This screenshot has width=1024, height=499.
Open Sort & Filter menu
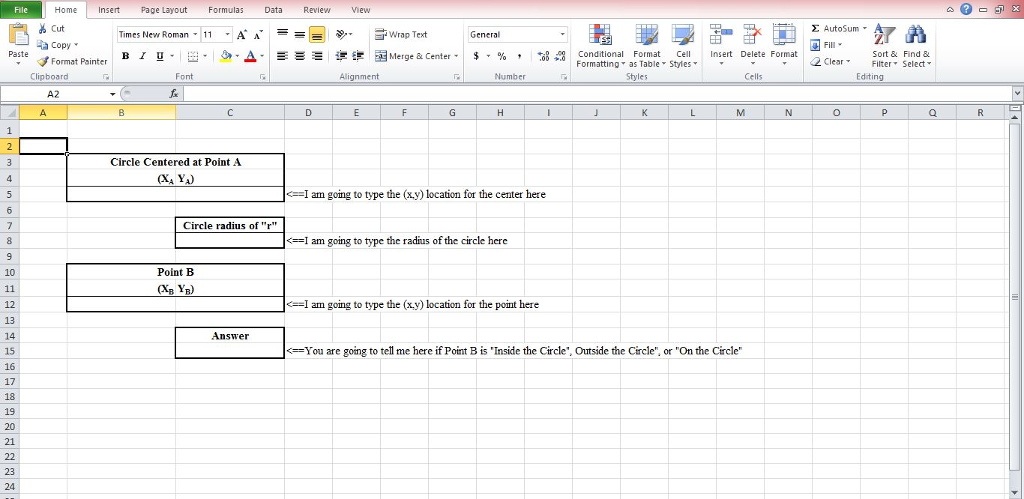click(885, 46)
